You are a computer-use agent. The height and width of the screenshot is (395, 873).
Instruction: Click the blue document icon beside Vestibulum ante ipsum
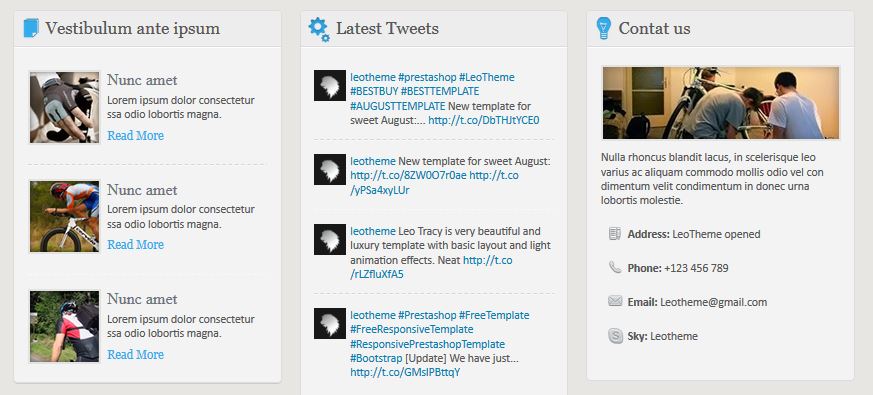tap(31, 28)
